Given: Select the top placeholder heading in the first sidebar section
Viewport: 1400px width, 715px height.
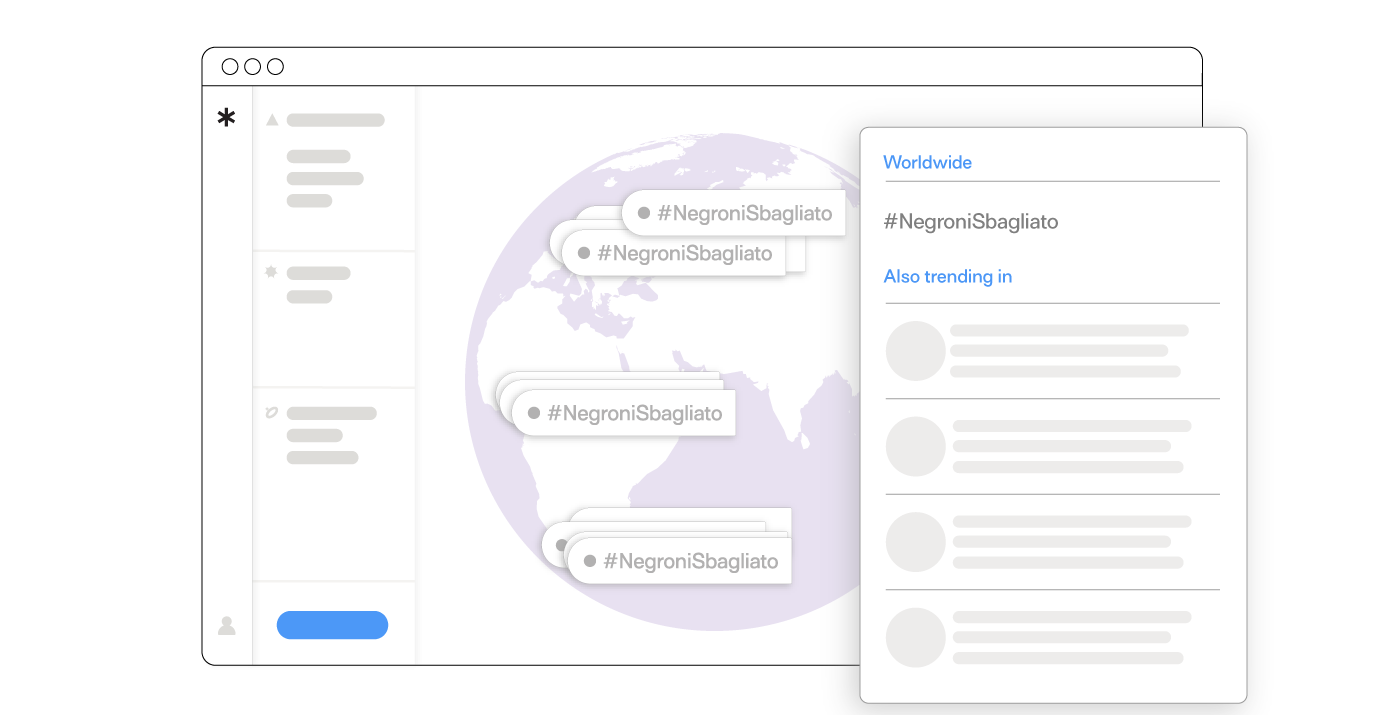Looking at the screenshot, I should click(335, 120).
